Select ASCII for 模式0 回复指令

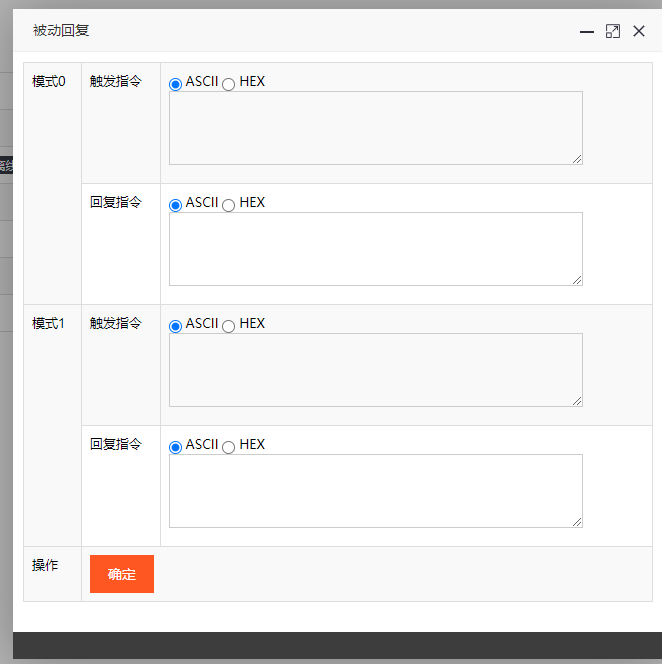[175, 205]
